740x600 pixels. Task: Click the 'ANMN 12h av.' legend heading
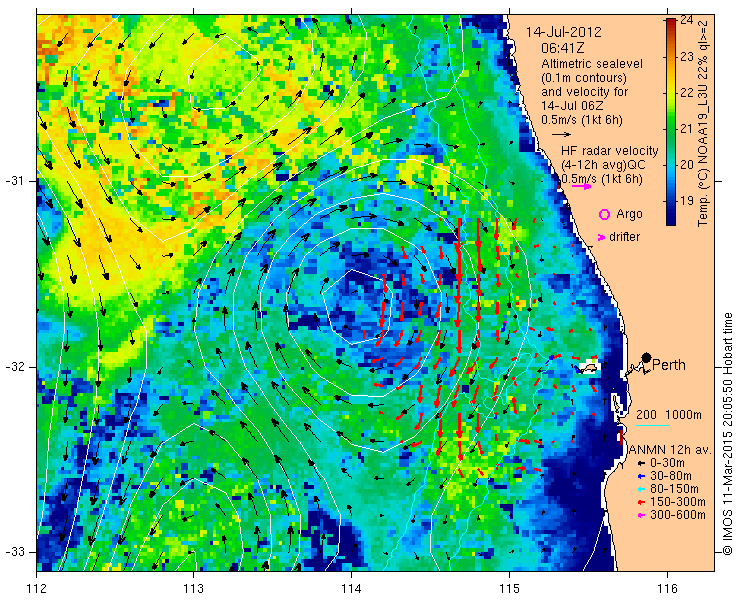[x=671, y=450]
